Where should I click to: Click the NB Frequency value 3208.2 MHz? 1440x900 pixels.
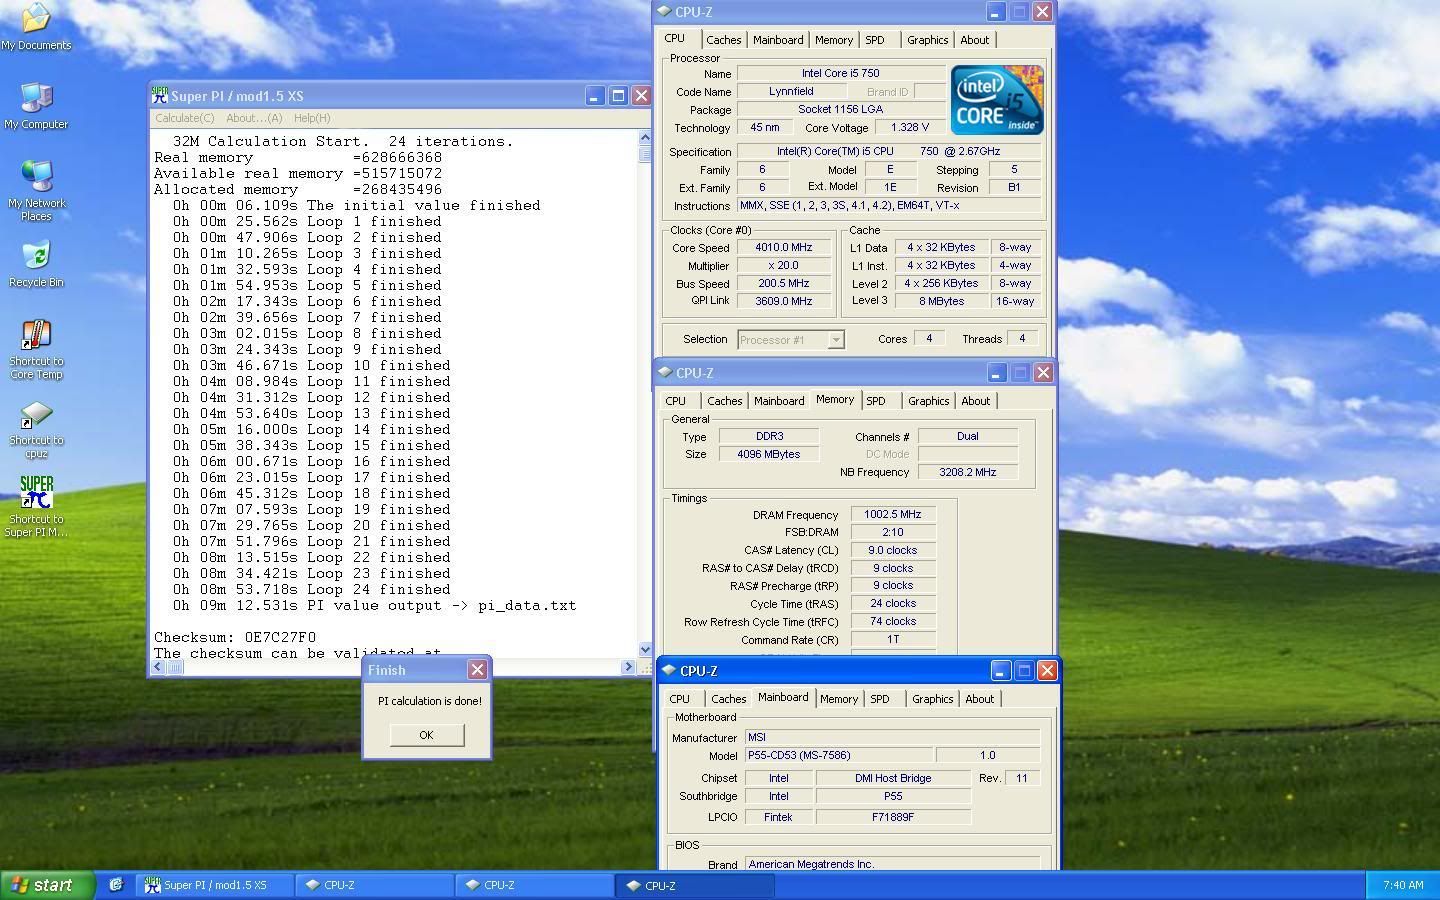click(x=968, y=472)
